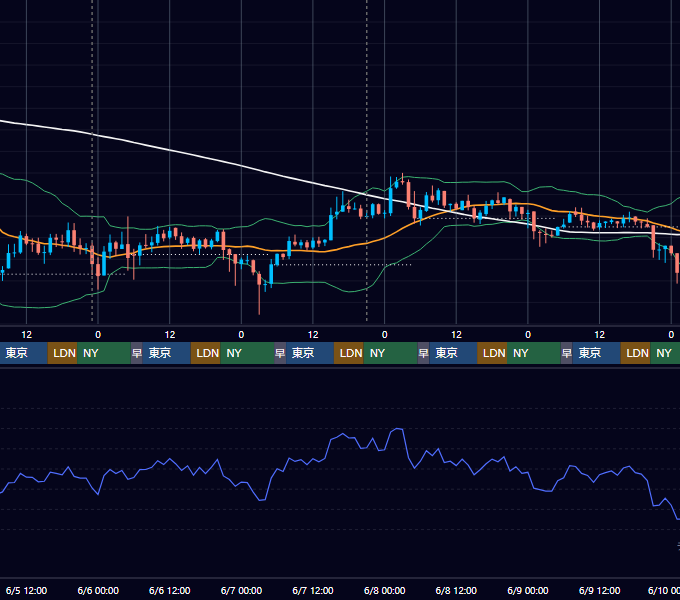
Task: Click the 6/6 12:00 date label
Action: (x=170, y=590)
